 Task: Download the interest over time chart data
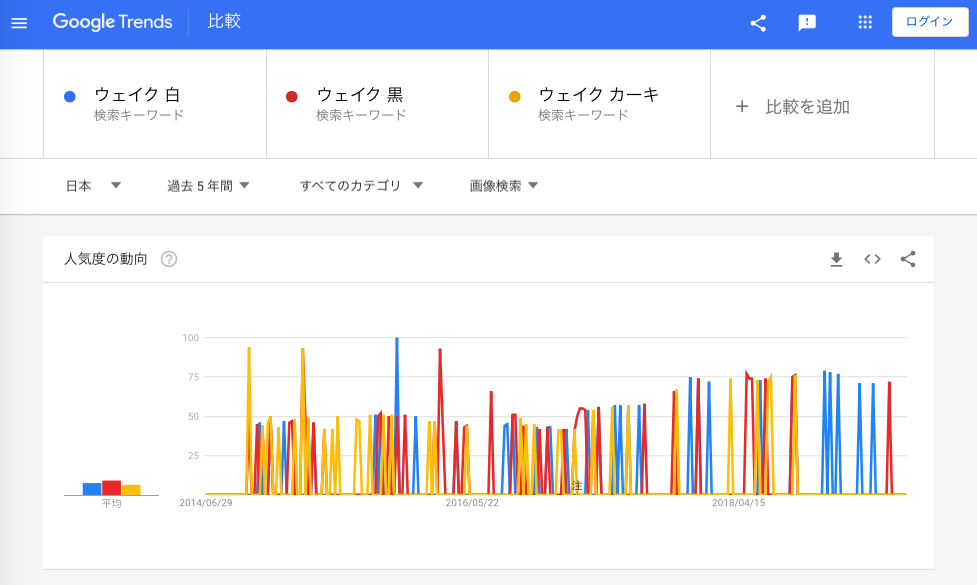pyautogui.click(x=836, y=259)
